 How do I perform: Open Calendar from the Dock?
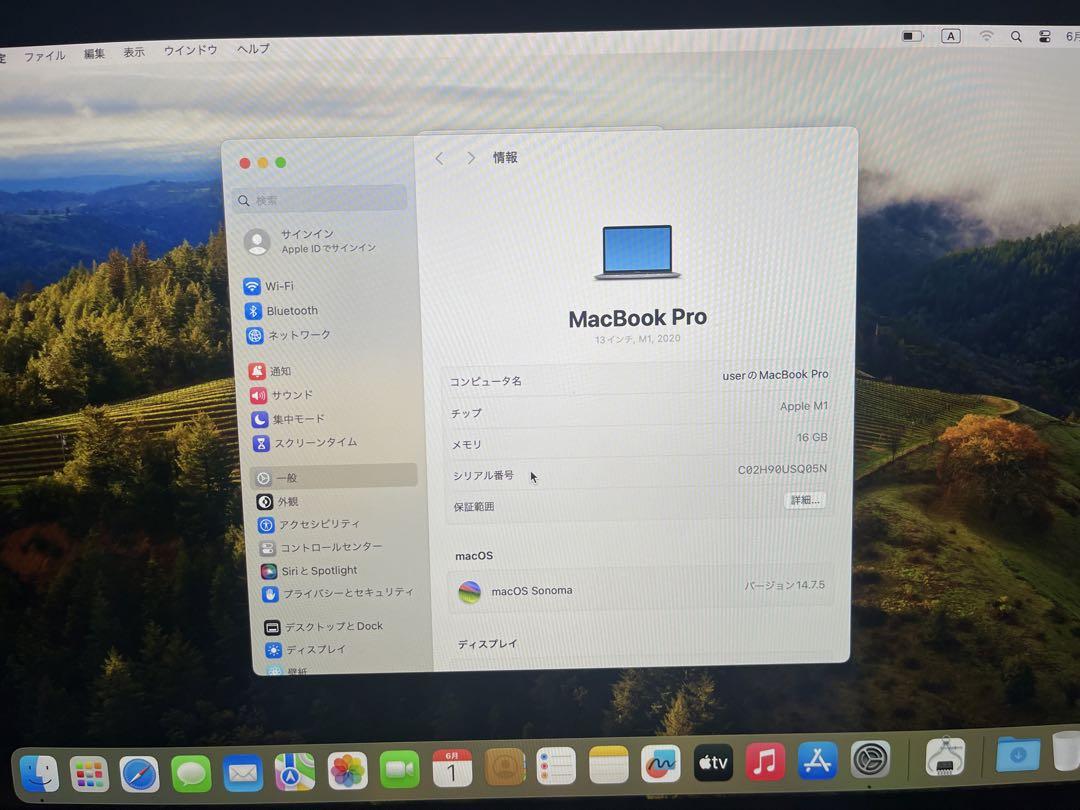(452, 768)
